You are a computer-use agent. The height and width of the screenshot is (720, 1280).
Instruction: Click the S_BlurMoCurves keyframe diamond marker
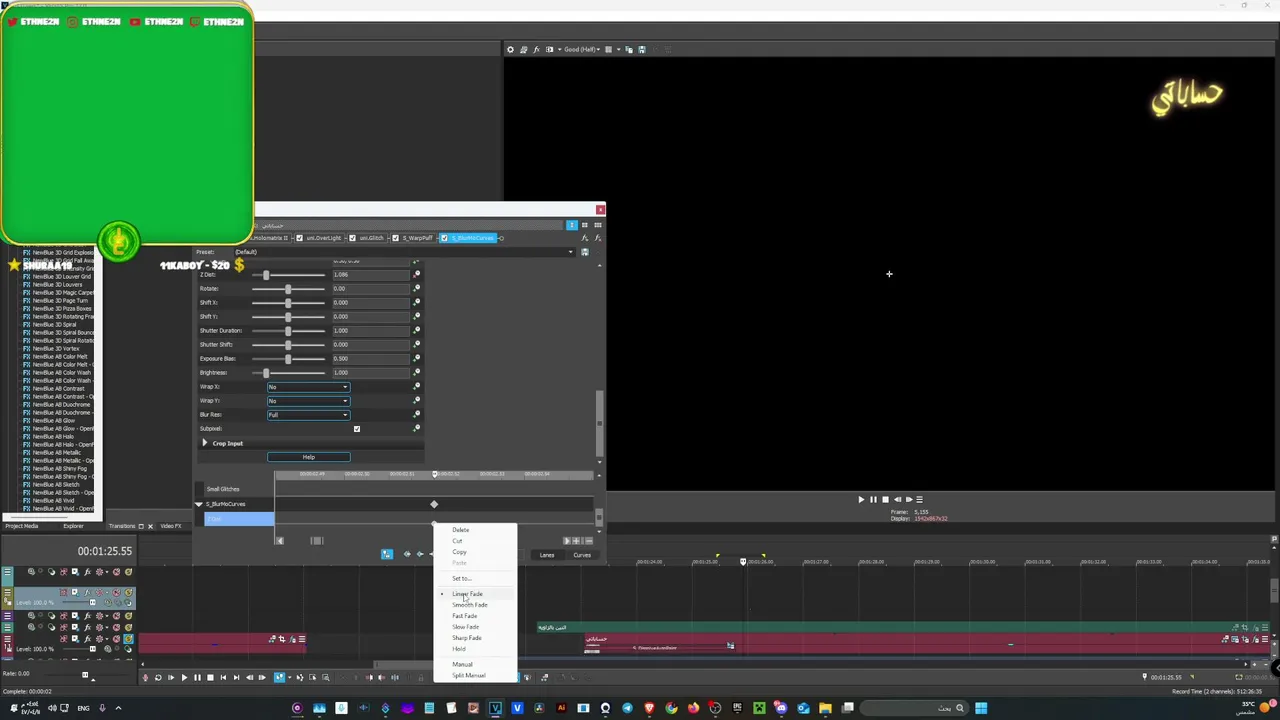pos(434,504)
